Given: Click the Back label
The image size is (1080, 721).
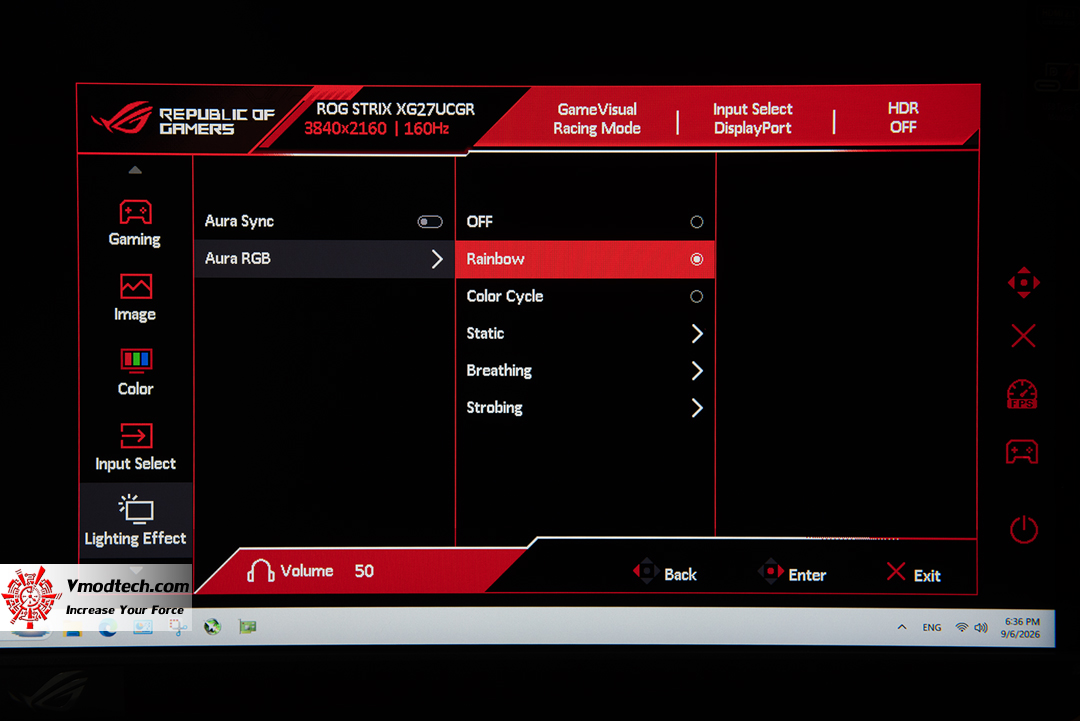Looking at the screenshot, I should [x=680, y=574].
